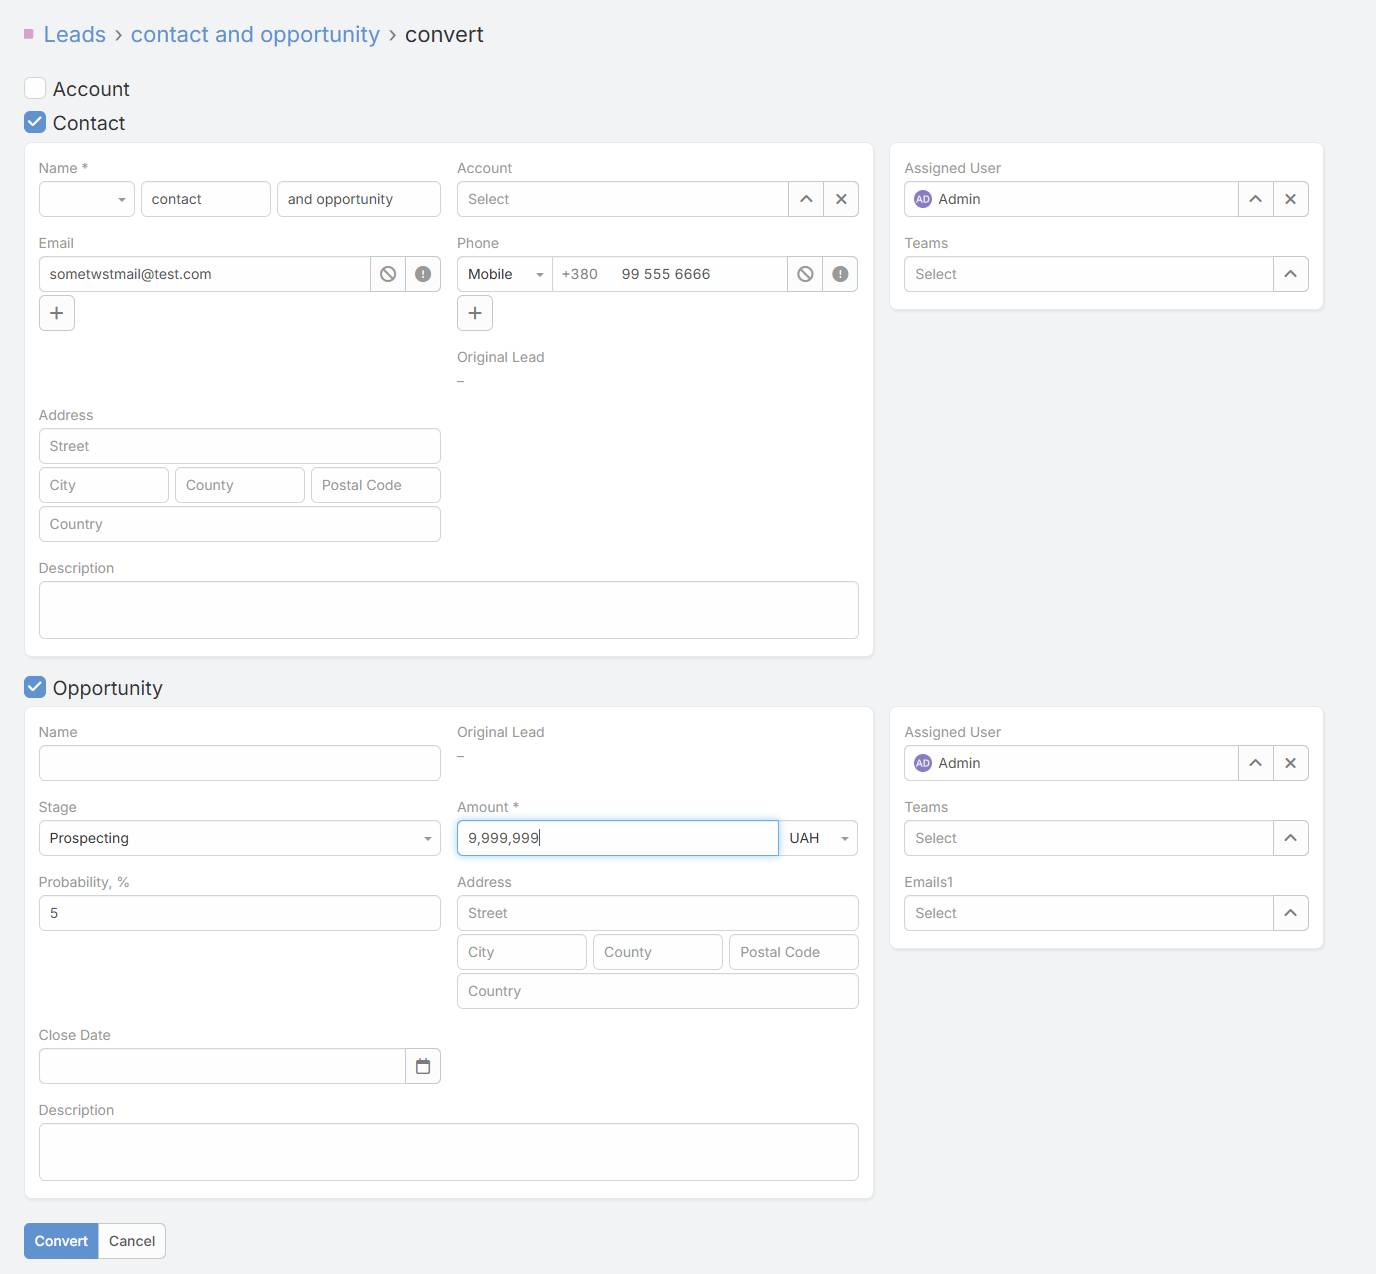This screenshot has width=1376, height=1274.
Task: Click the phone opted-out ban icon
Action: [805, 274]
